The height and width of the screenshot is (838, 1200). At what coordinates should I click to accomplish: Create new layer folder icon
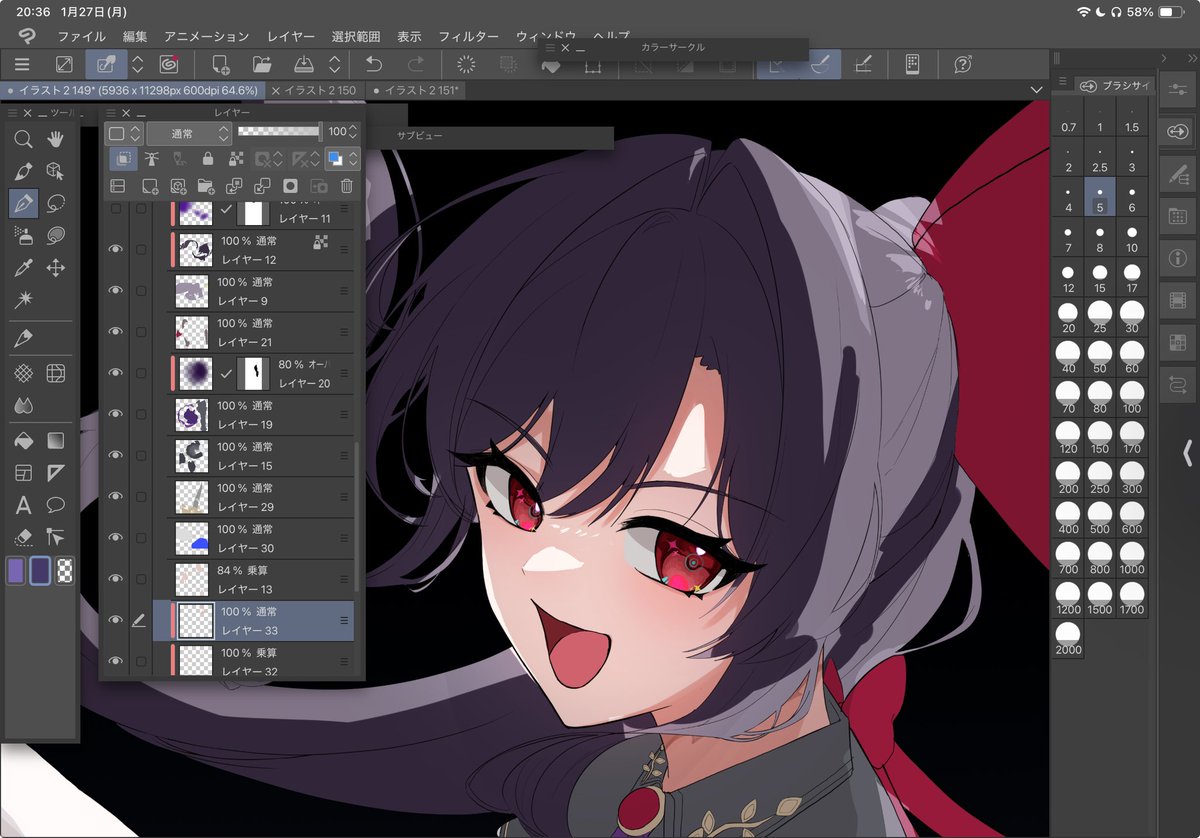click(206, 185)
